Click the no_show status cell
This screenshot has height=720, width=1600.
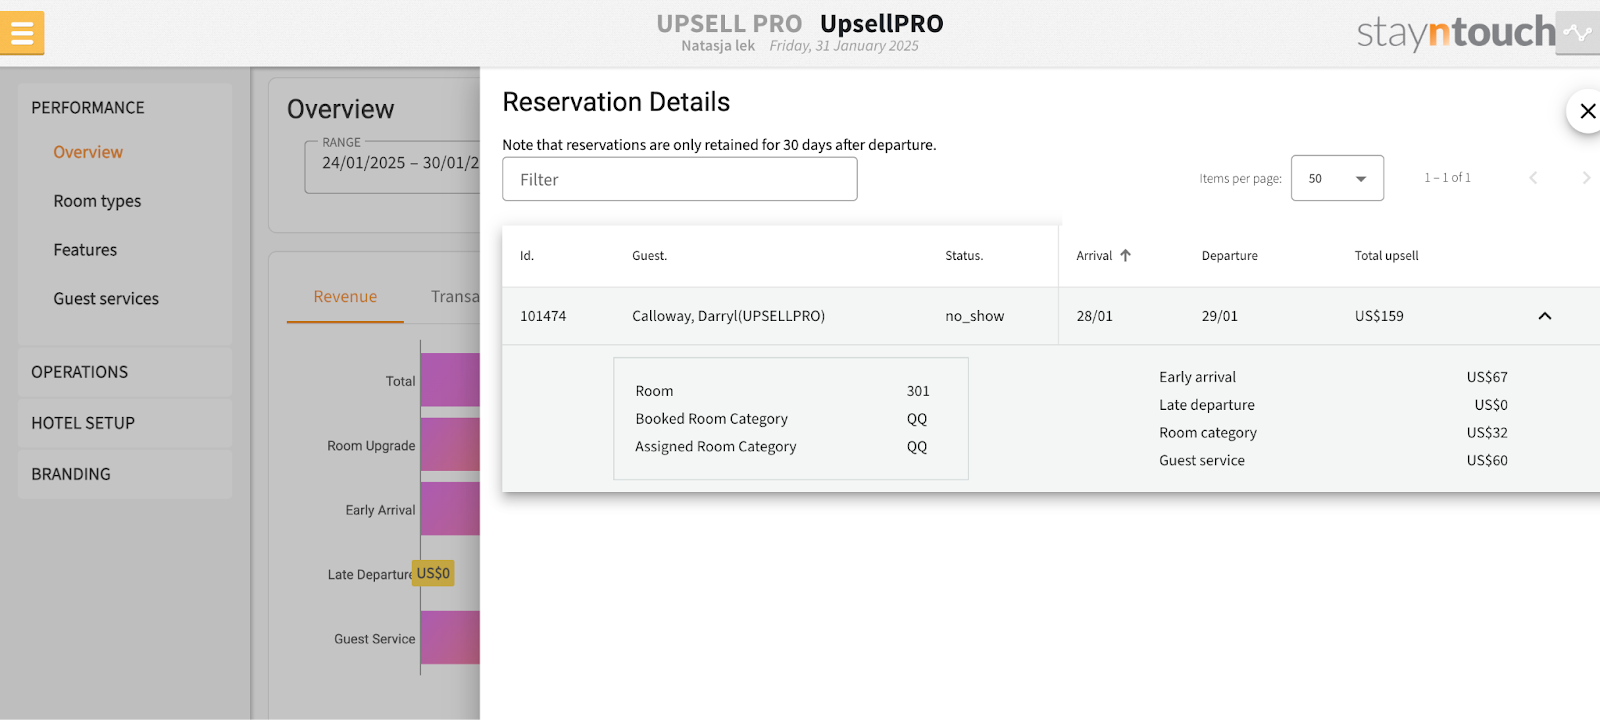(x=974, y=316)
